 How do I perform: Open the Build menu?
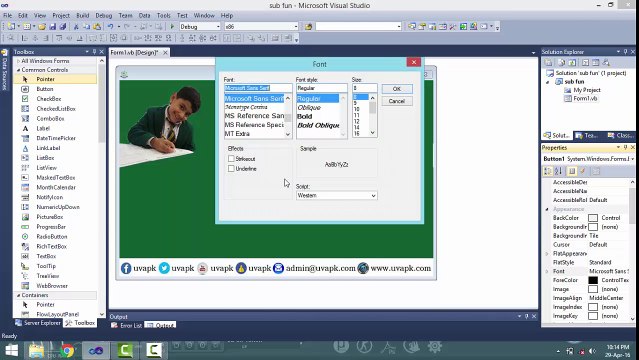coord(82,15)
